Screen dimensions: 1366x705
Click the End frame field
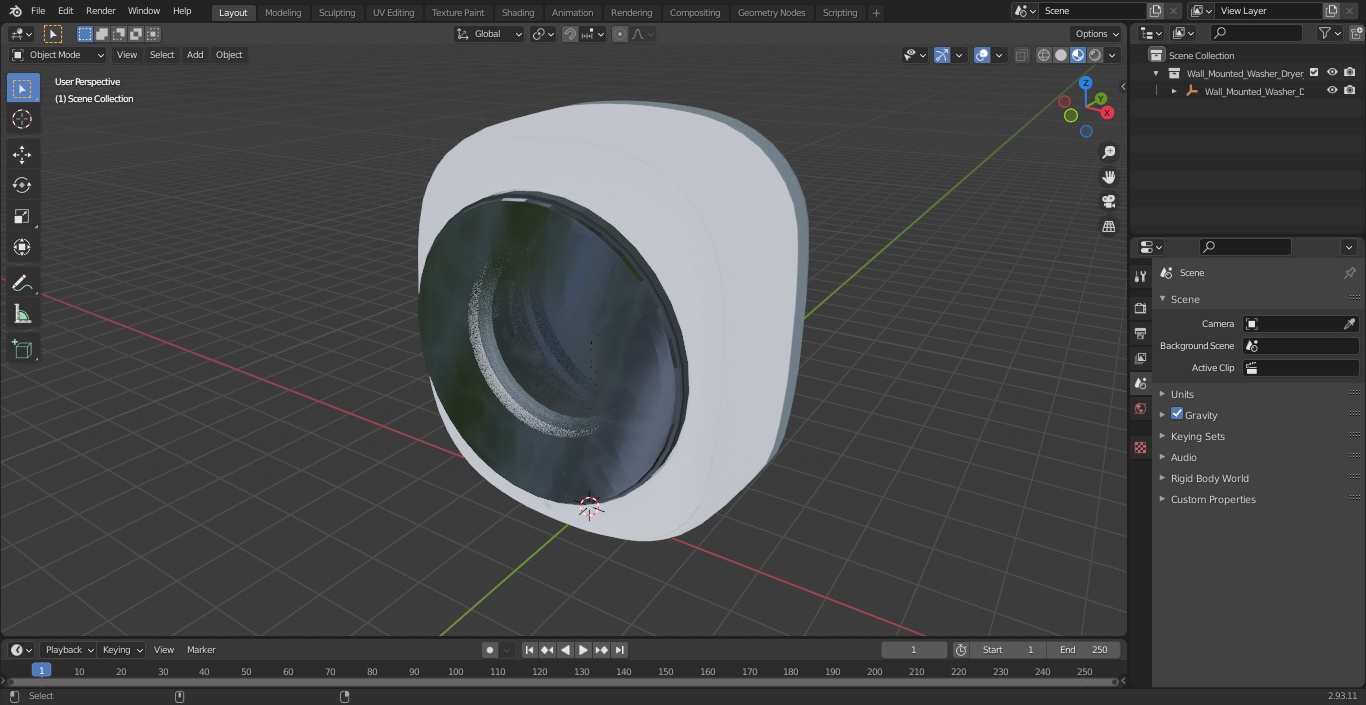[x=1084, y=650]
